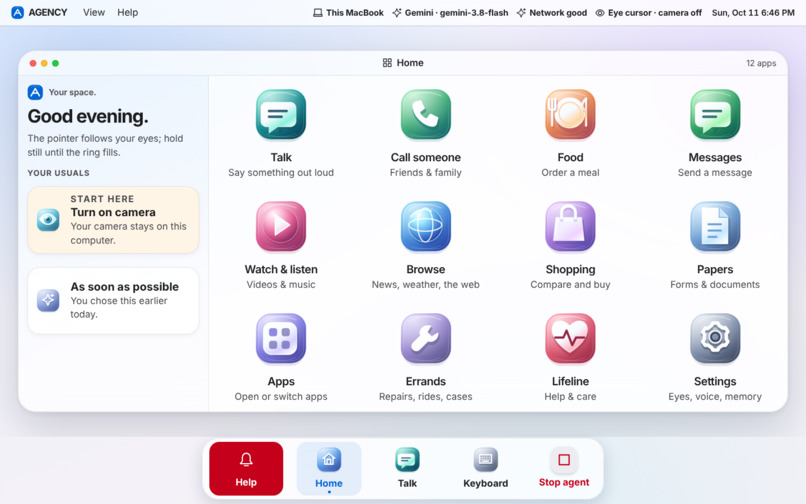Open the Help menu in menu bar
The image size is (806, 504).
127,12
